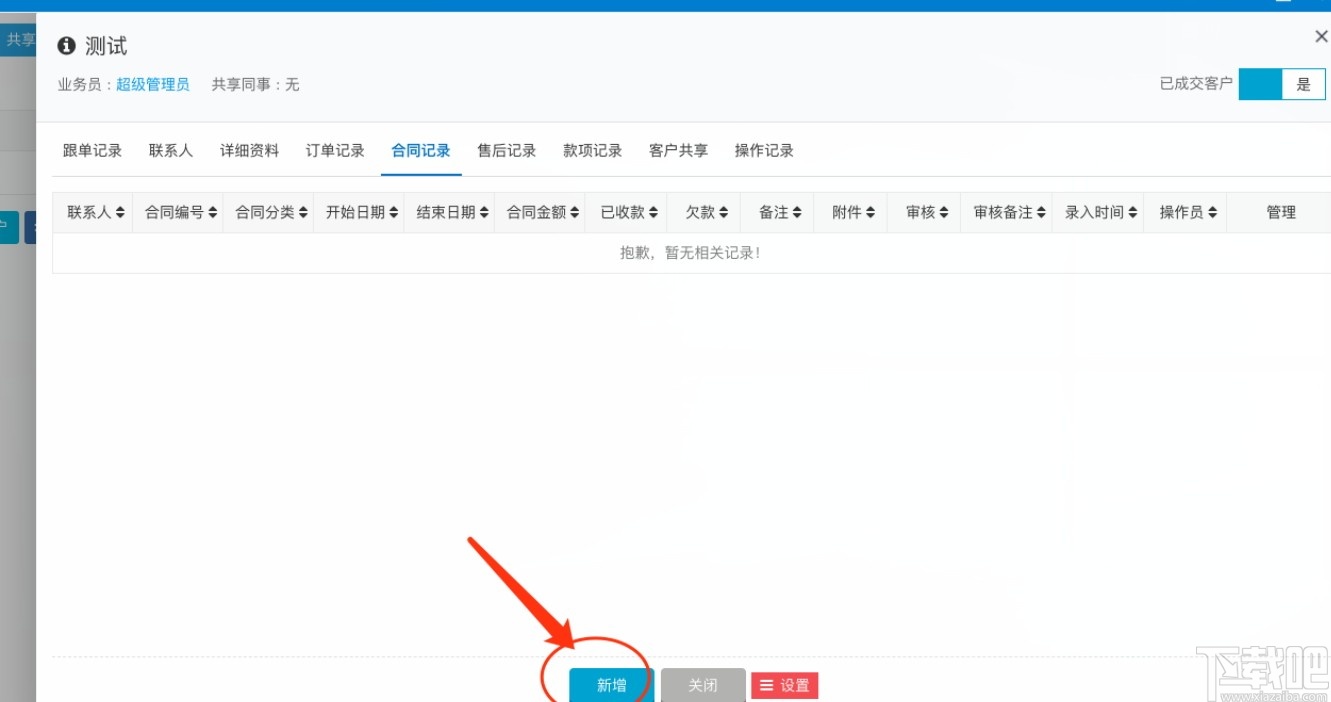This screenshot has height=702, width=1331.
Task: Open the 售后记录 tab
Action: pyautogui.click(x=506, y=149)
